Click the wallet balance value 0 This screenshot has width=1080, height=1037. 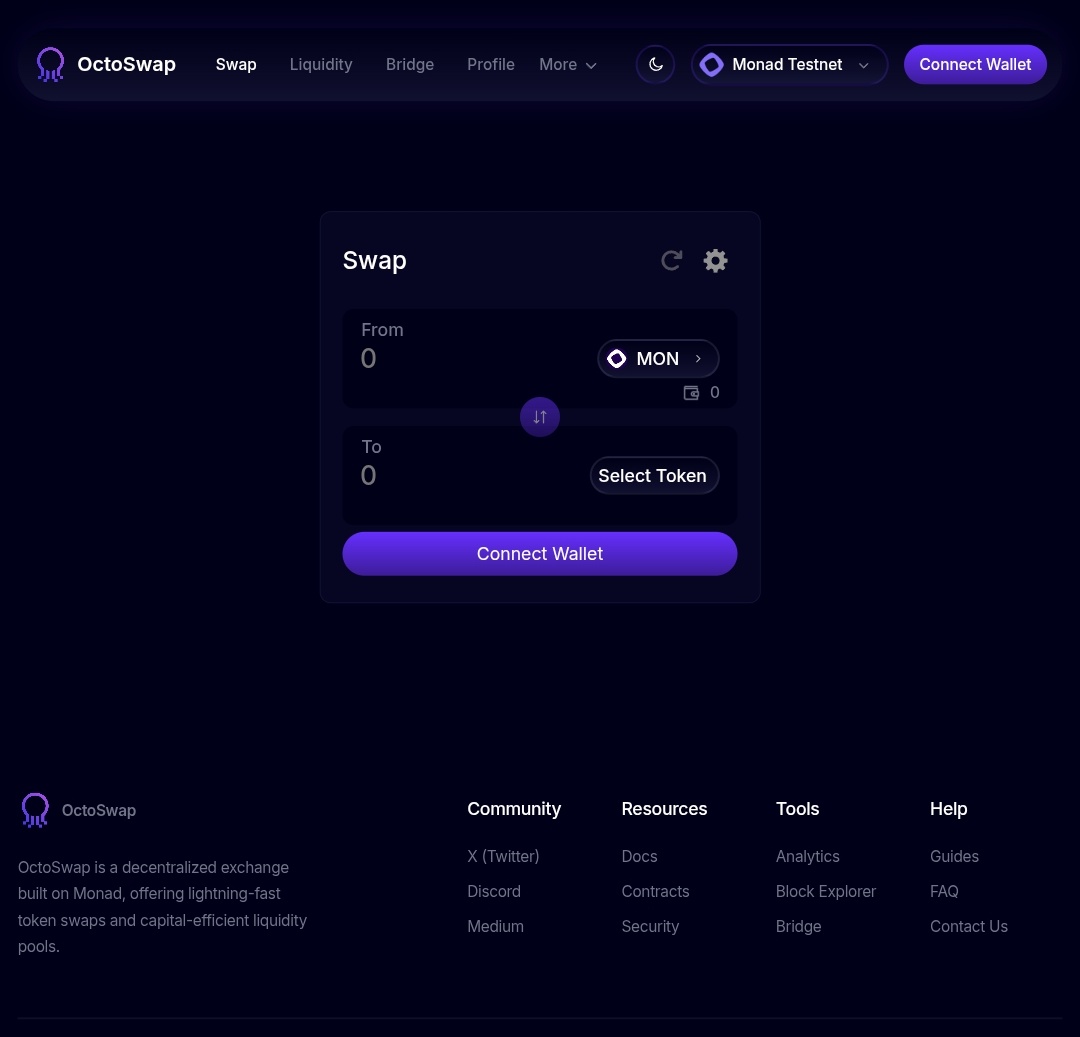tap(715, 392)
